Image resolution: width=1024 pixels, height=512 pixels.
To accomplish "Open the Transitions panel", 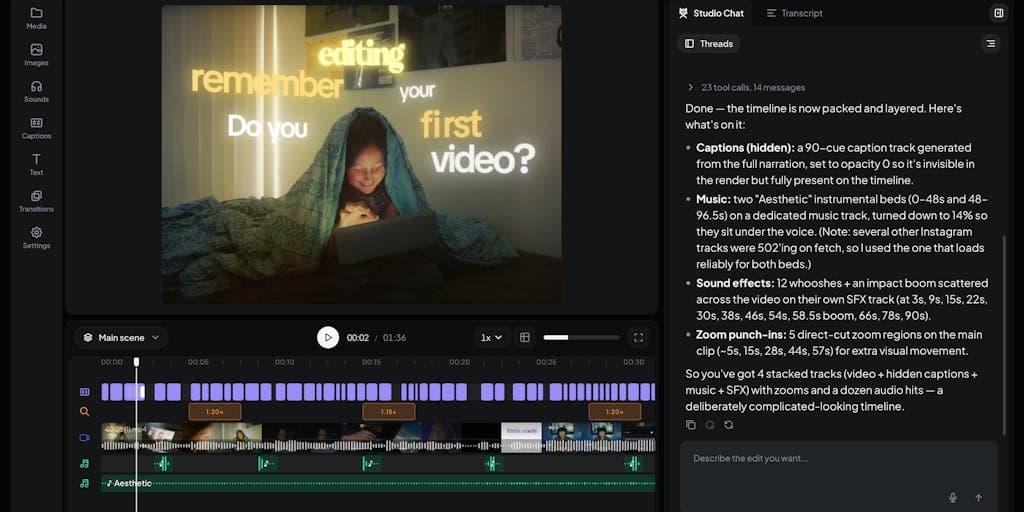I will pyautogui.click(x=37, y=201).
